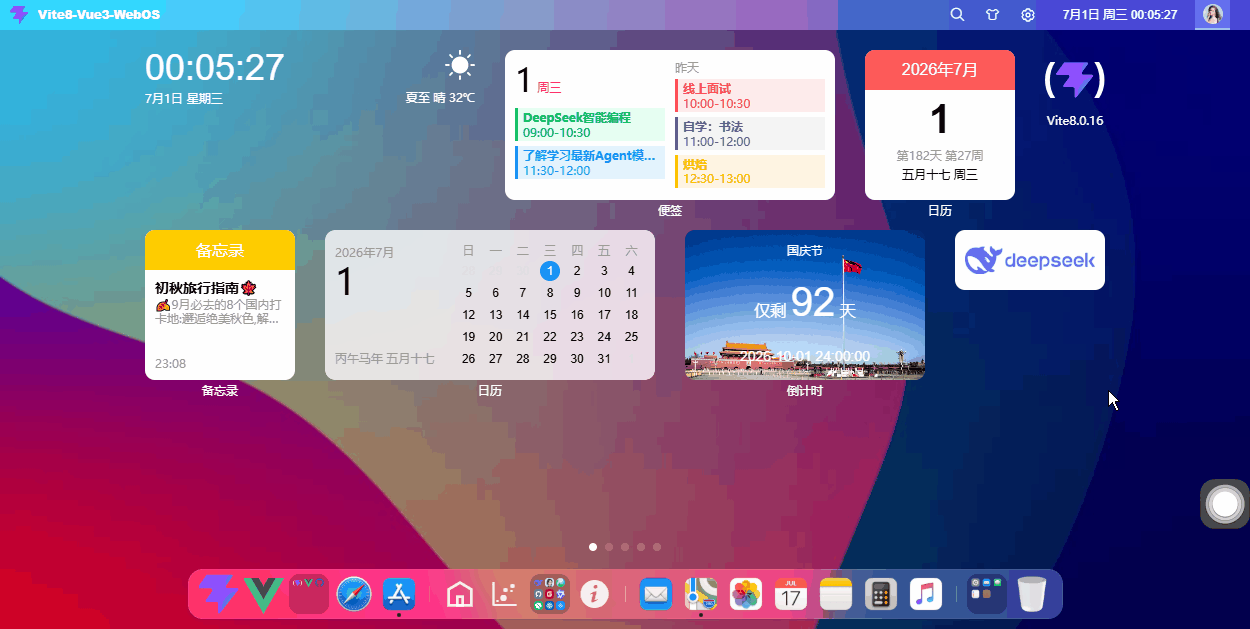Image resolution: width=1250 pixels, height=629 pixels.
Task: Click 五月十七 周三 in the calendar widget
Action: coord(940,175)
